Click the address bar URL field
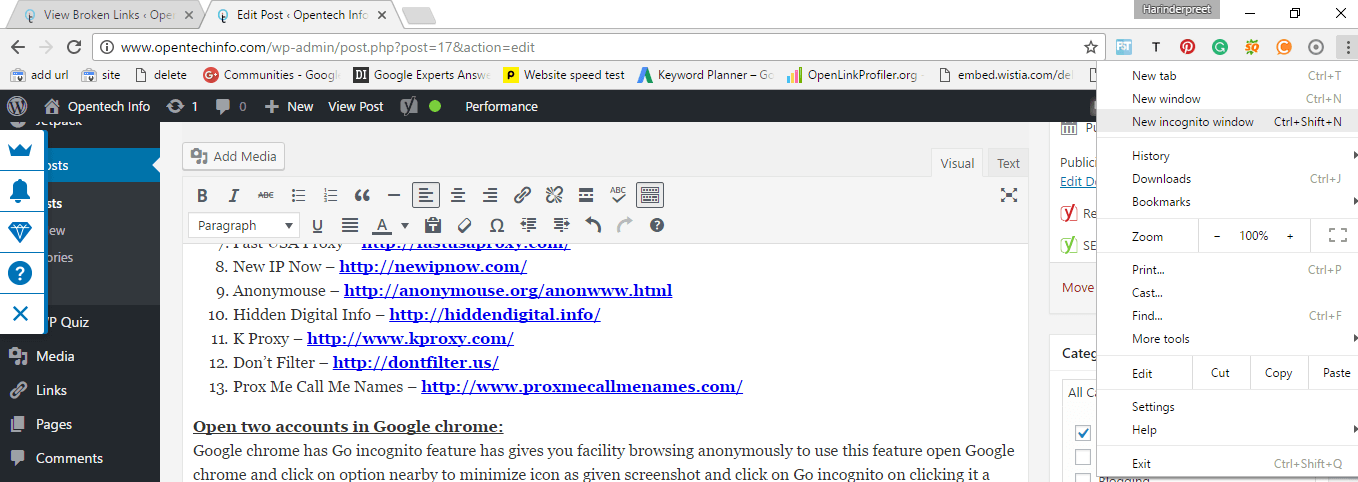The width and height of the screenshot is (1358, 482). click(590, 47)
